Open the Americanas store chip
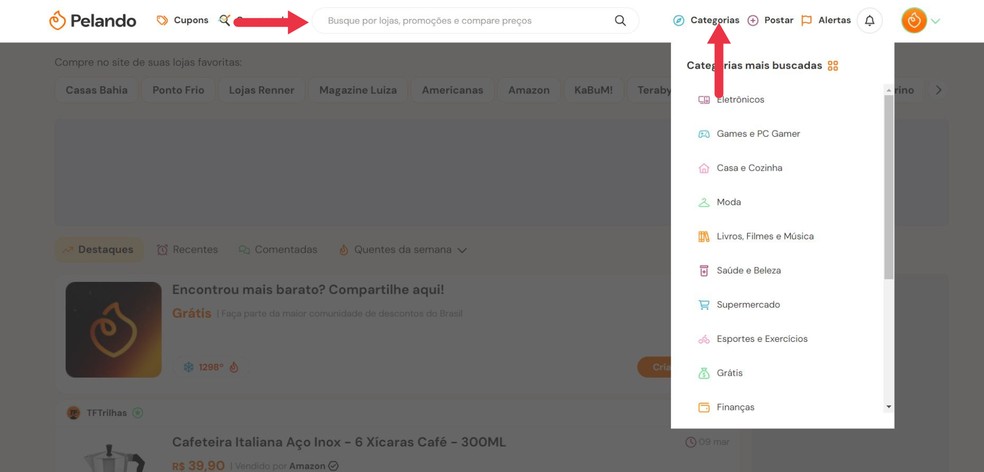The width and height of the screenshot is (984, 472). (x=452, y=90)
